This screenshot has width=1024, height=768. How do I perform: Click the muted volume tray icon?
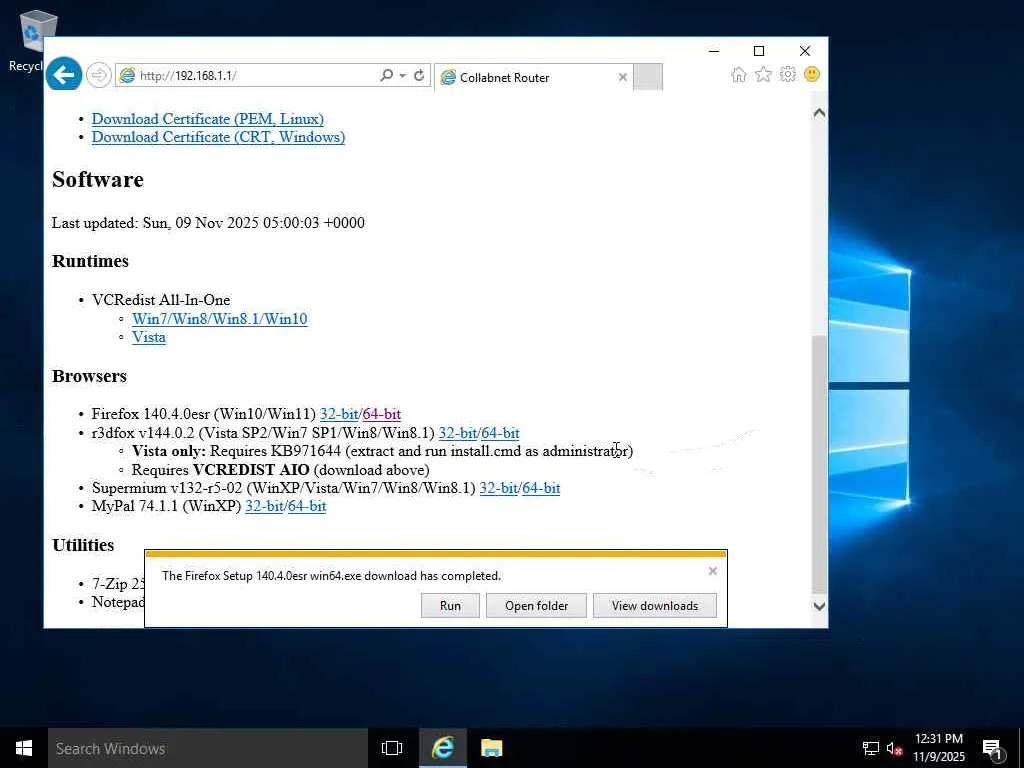pyautogui.click(x=894, y=749)
